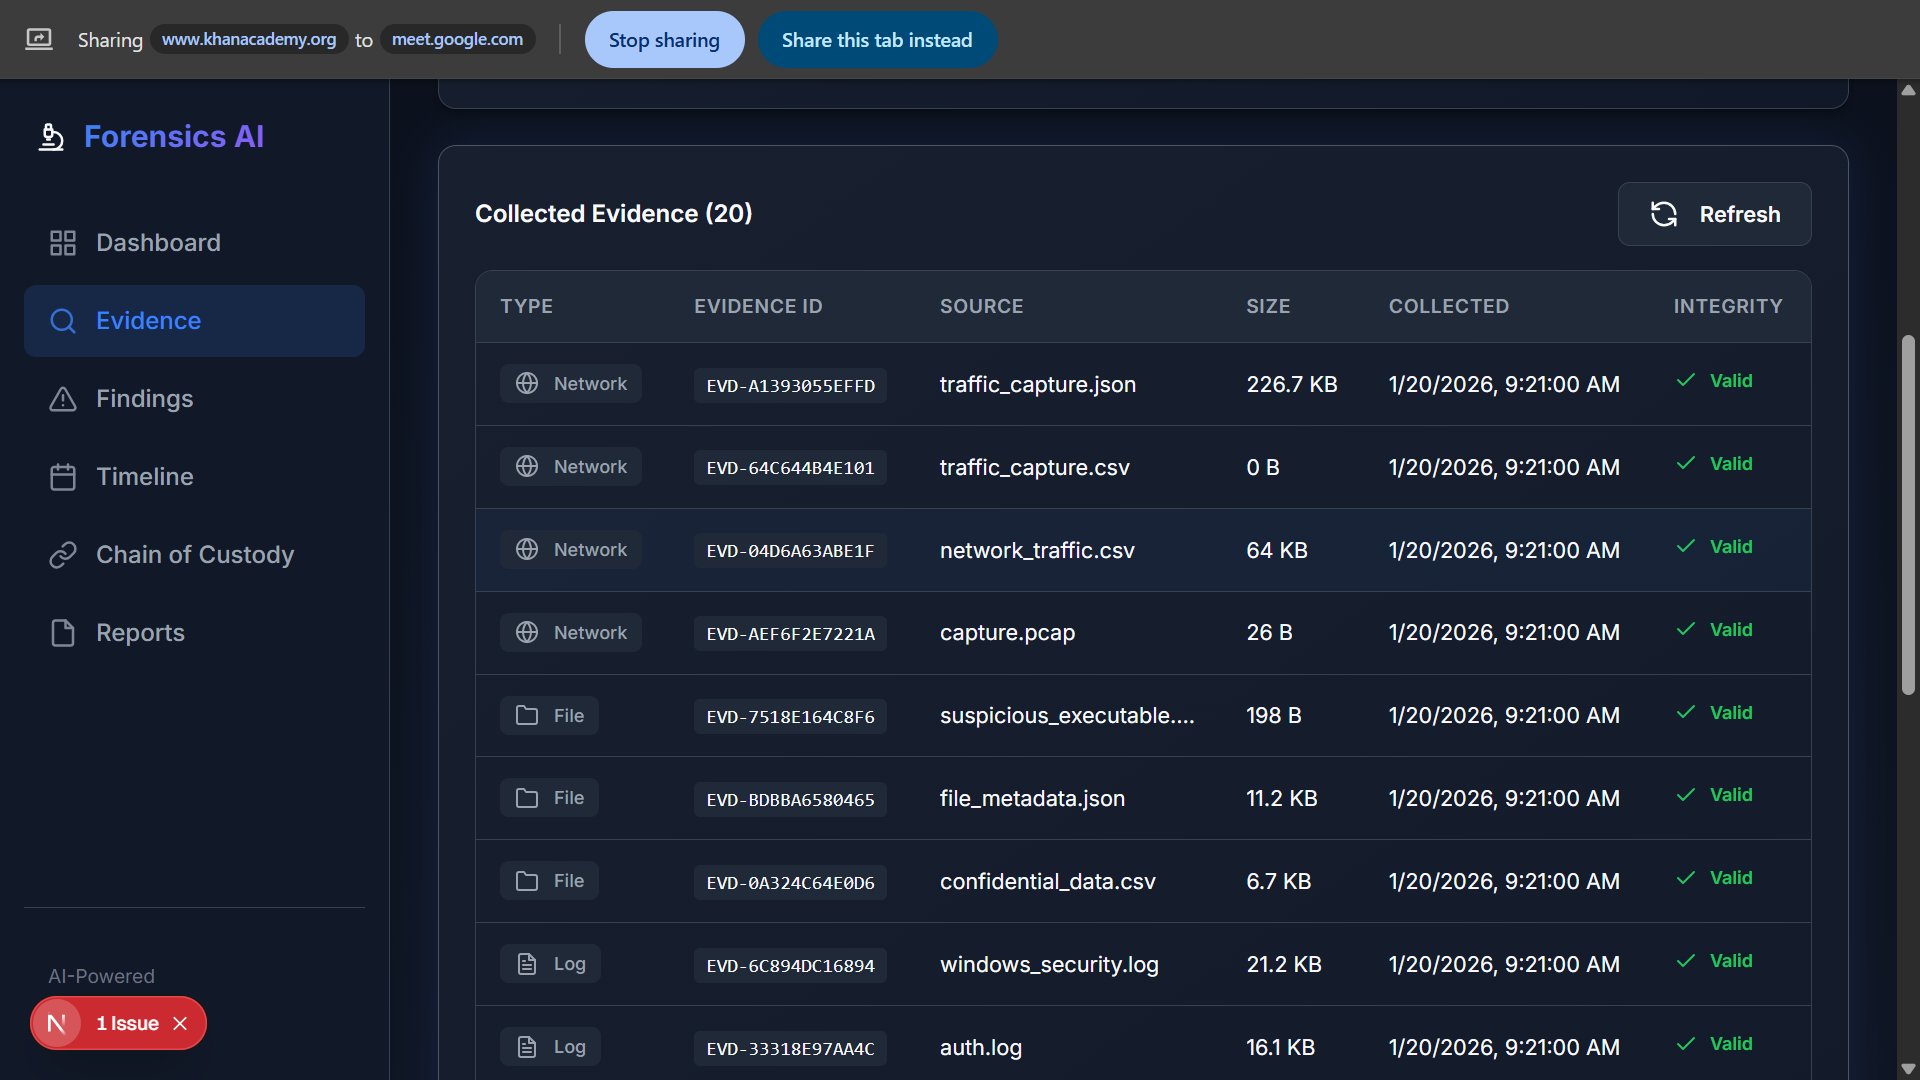Viewport: 1920px width, 1080px height.
Task: Click the globe icon on traffic_capture.json row
Action: 527,384
